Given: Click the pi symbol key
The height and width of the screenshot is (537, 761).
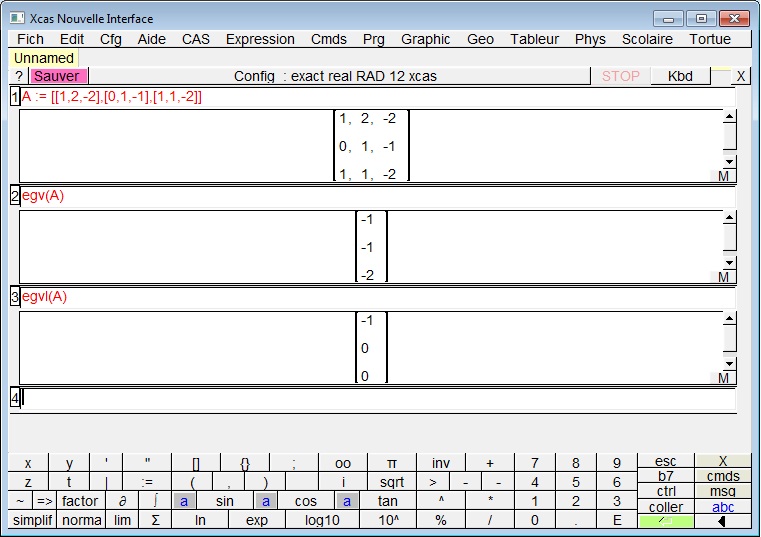Looking at the screenshot, I should click(x=392, y=463).
